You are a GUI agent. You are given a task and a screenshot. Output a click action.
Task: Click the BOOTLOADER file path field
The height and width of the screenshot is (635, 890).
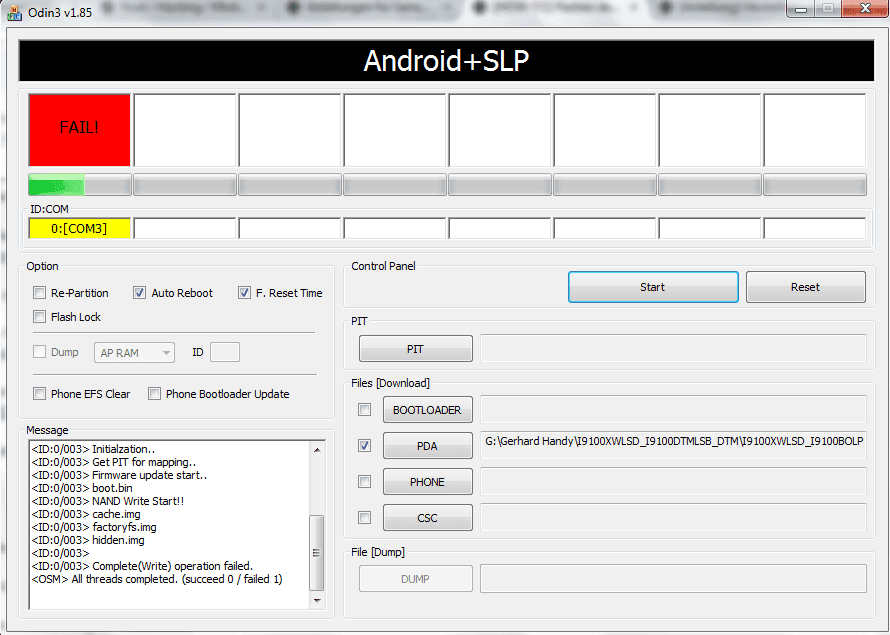(x=673, y=410)
